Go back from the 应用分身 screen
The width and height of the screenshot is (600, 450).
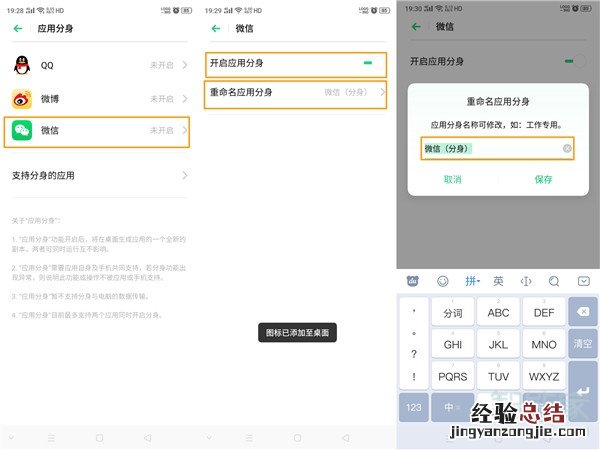click(17, 29)
